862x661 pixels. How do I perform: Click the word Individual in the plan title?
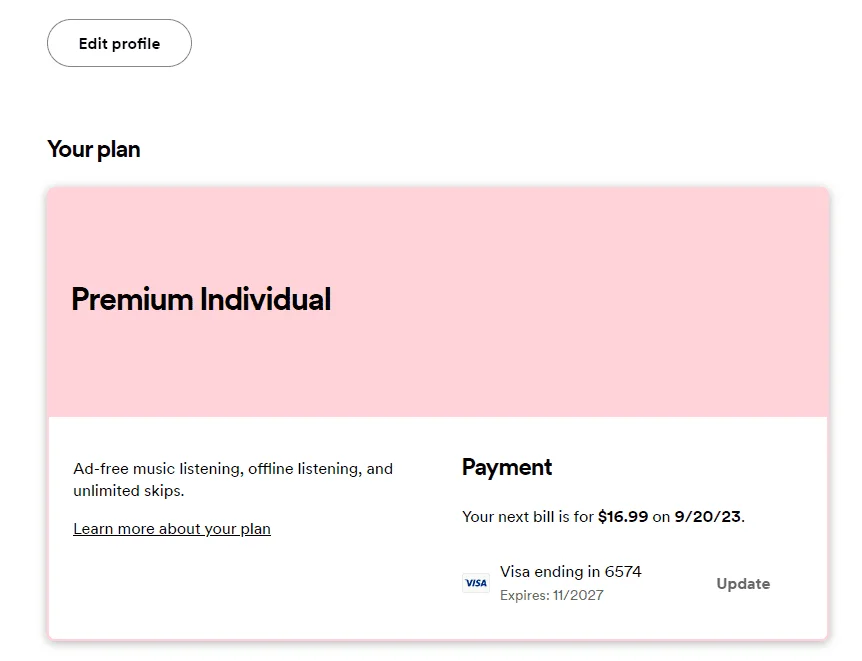[266, 299]
